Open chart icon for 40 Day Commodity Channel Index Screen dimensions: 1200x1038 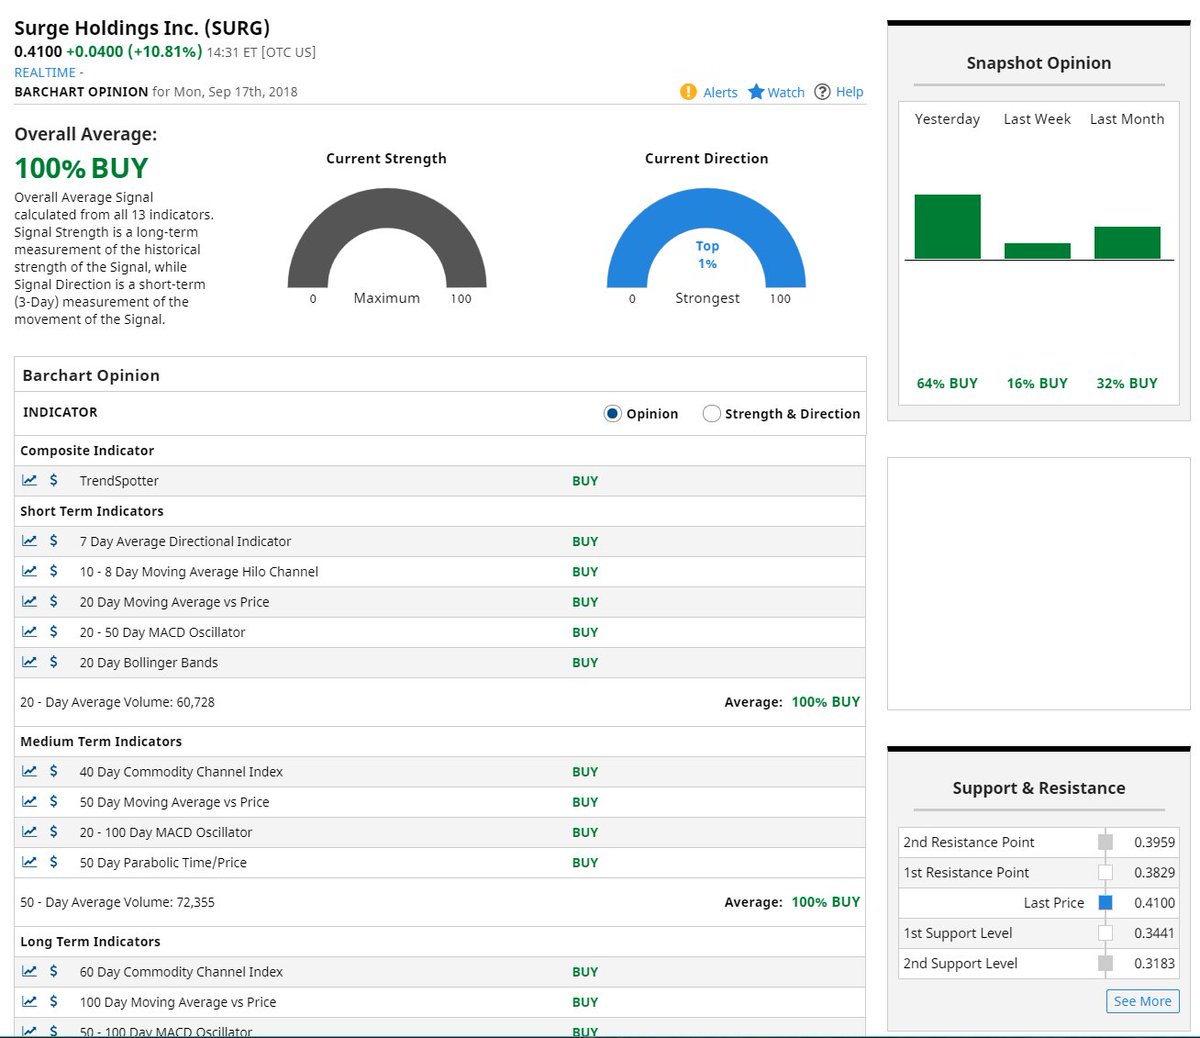[30, 771]
